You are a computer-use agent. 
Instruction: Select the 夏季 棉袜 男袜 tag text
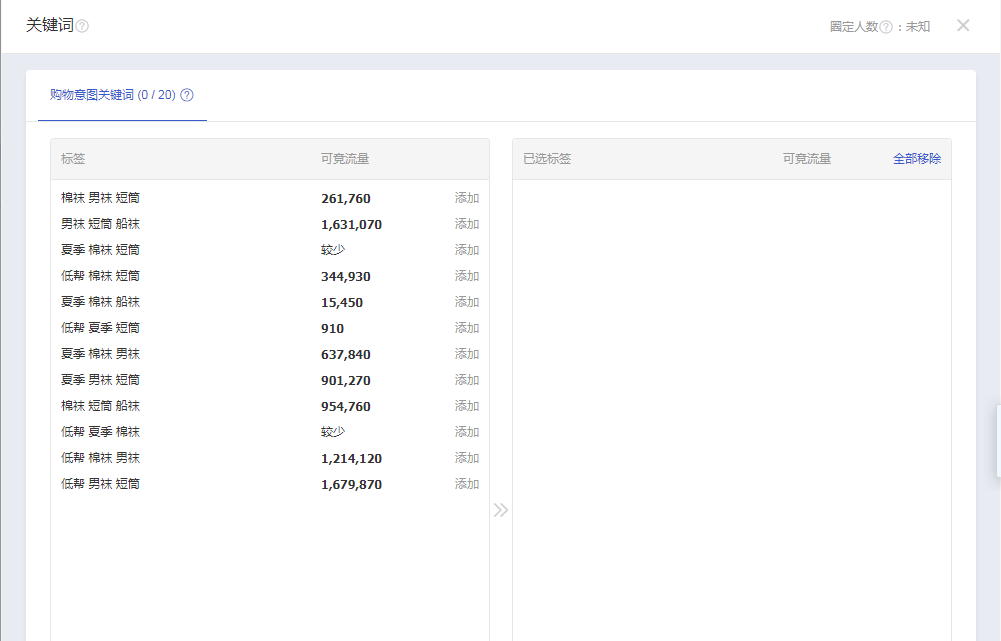point(100,354)
